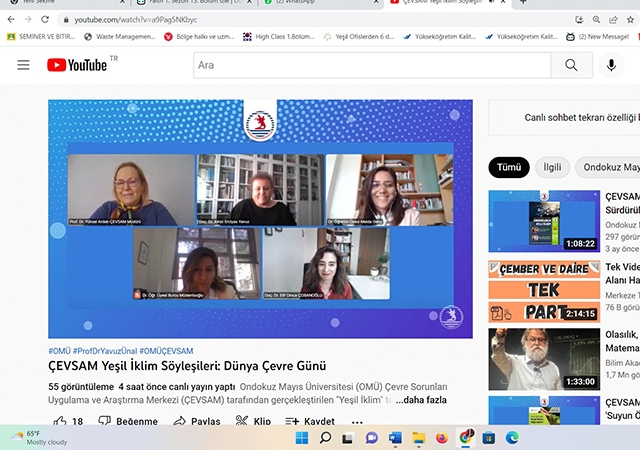The image size is (640, 450).
Task: Open the Chat app in taskbar
Action: point(371,438)
